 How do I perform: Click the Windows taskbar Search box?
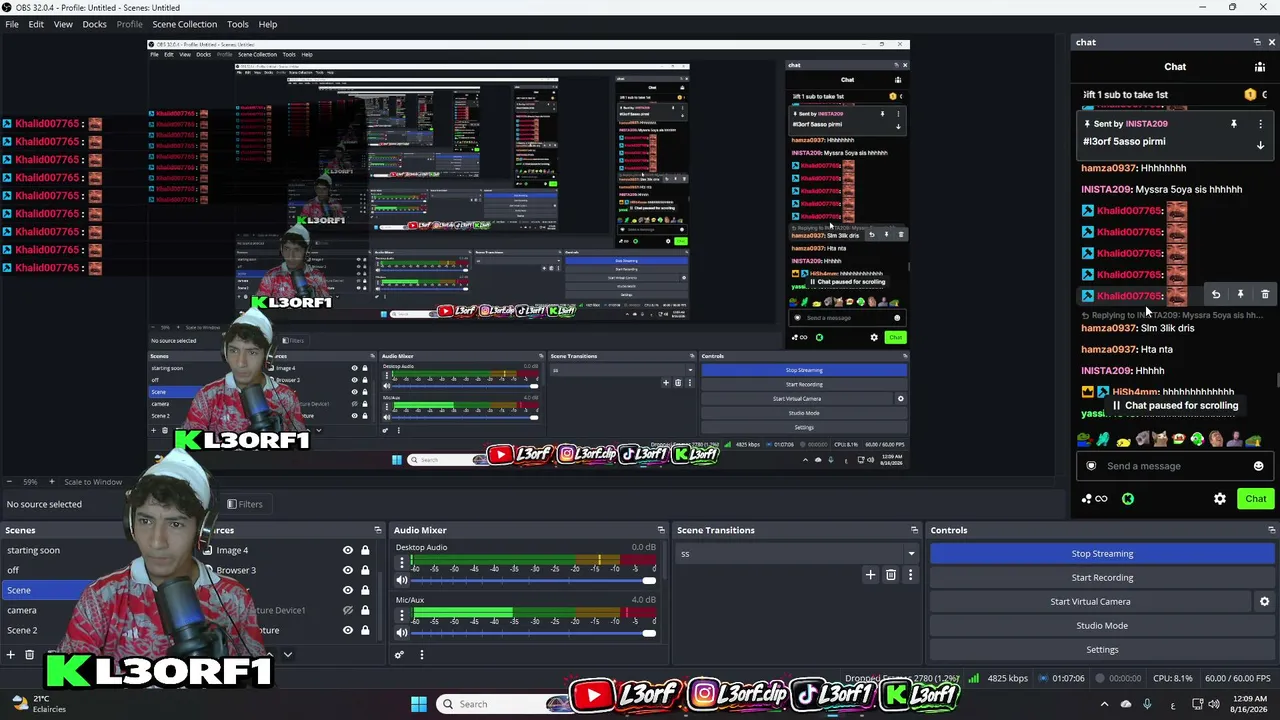505,704
